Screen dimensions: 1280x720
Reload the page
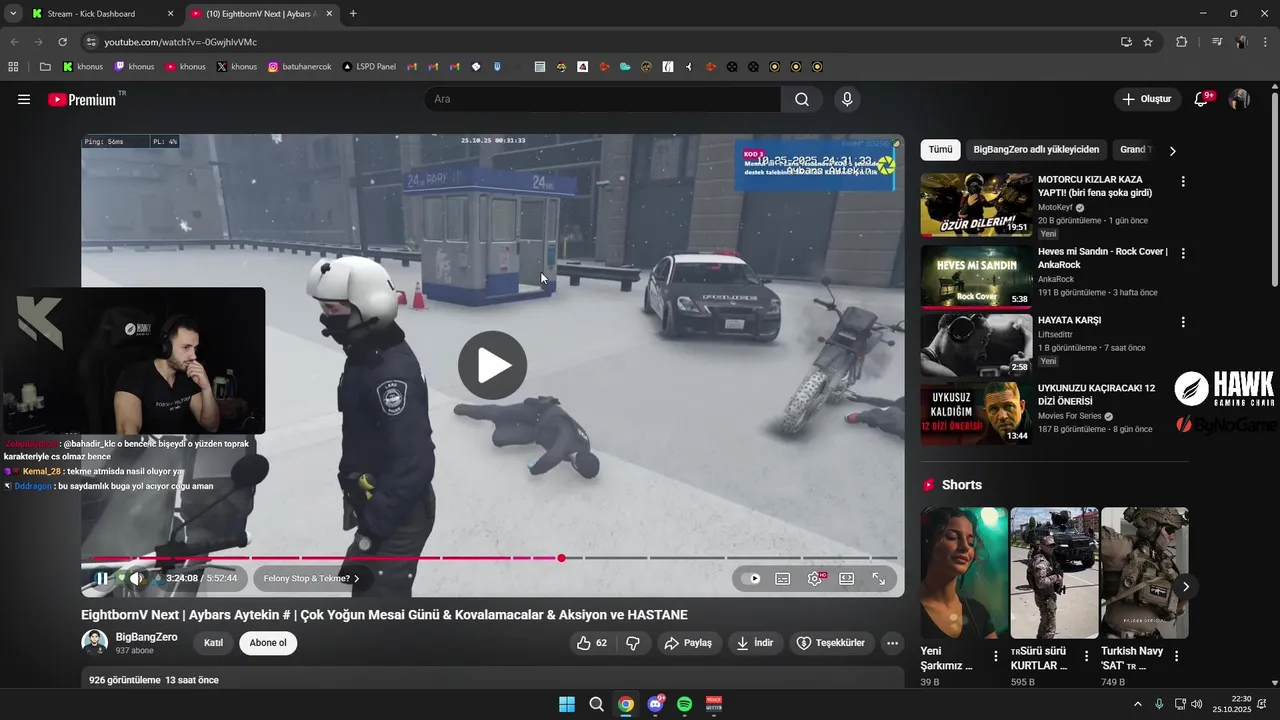tap(62, 42)
